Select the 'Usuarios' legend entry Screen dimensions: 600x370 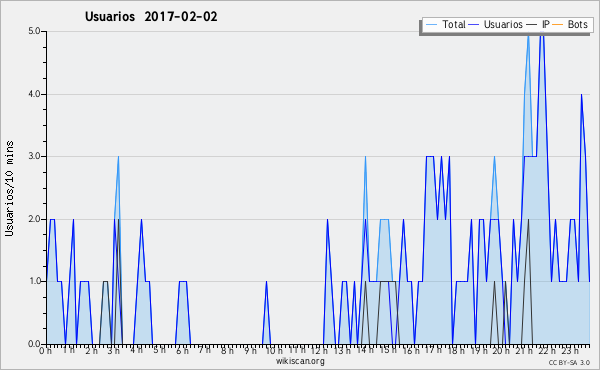(x=503, y=24)
